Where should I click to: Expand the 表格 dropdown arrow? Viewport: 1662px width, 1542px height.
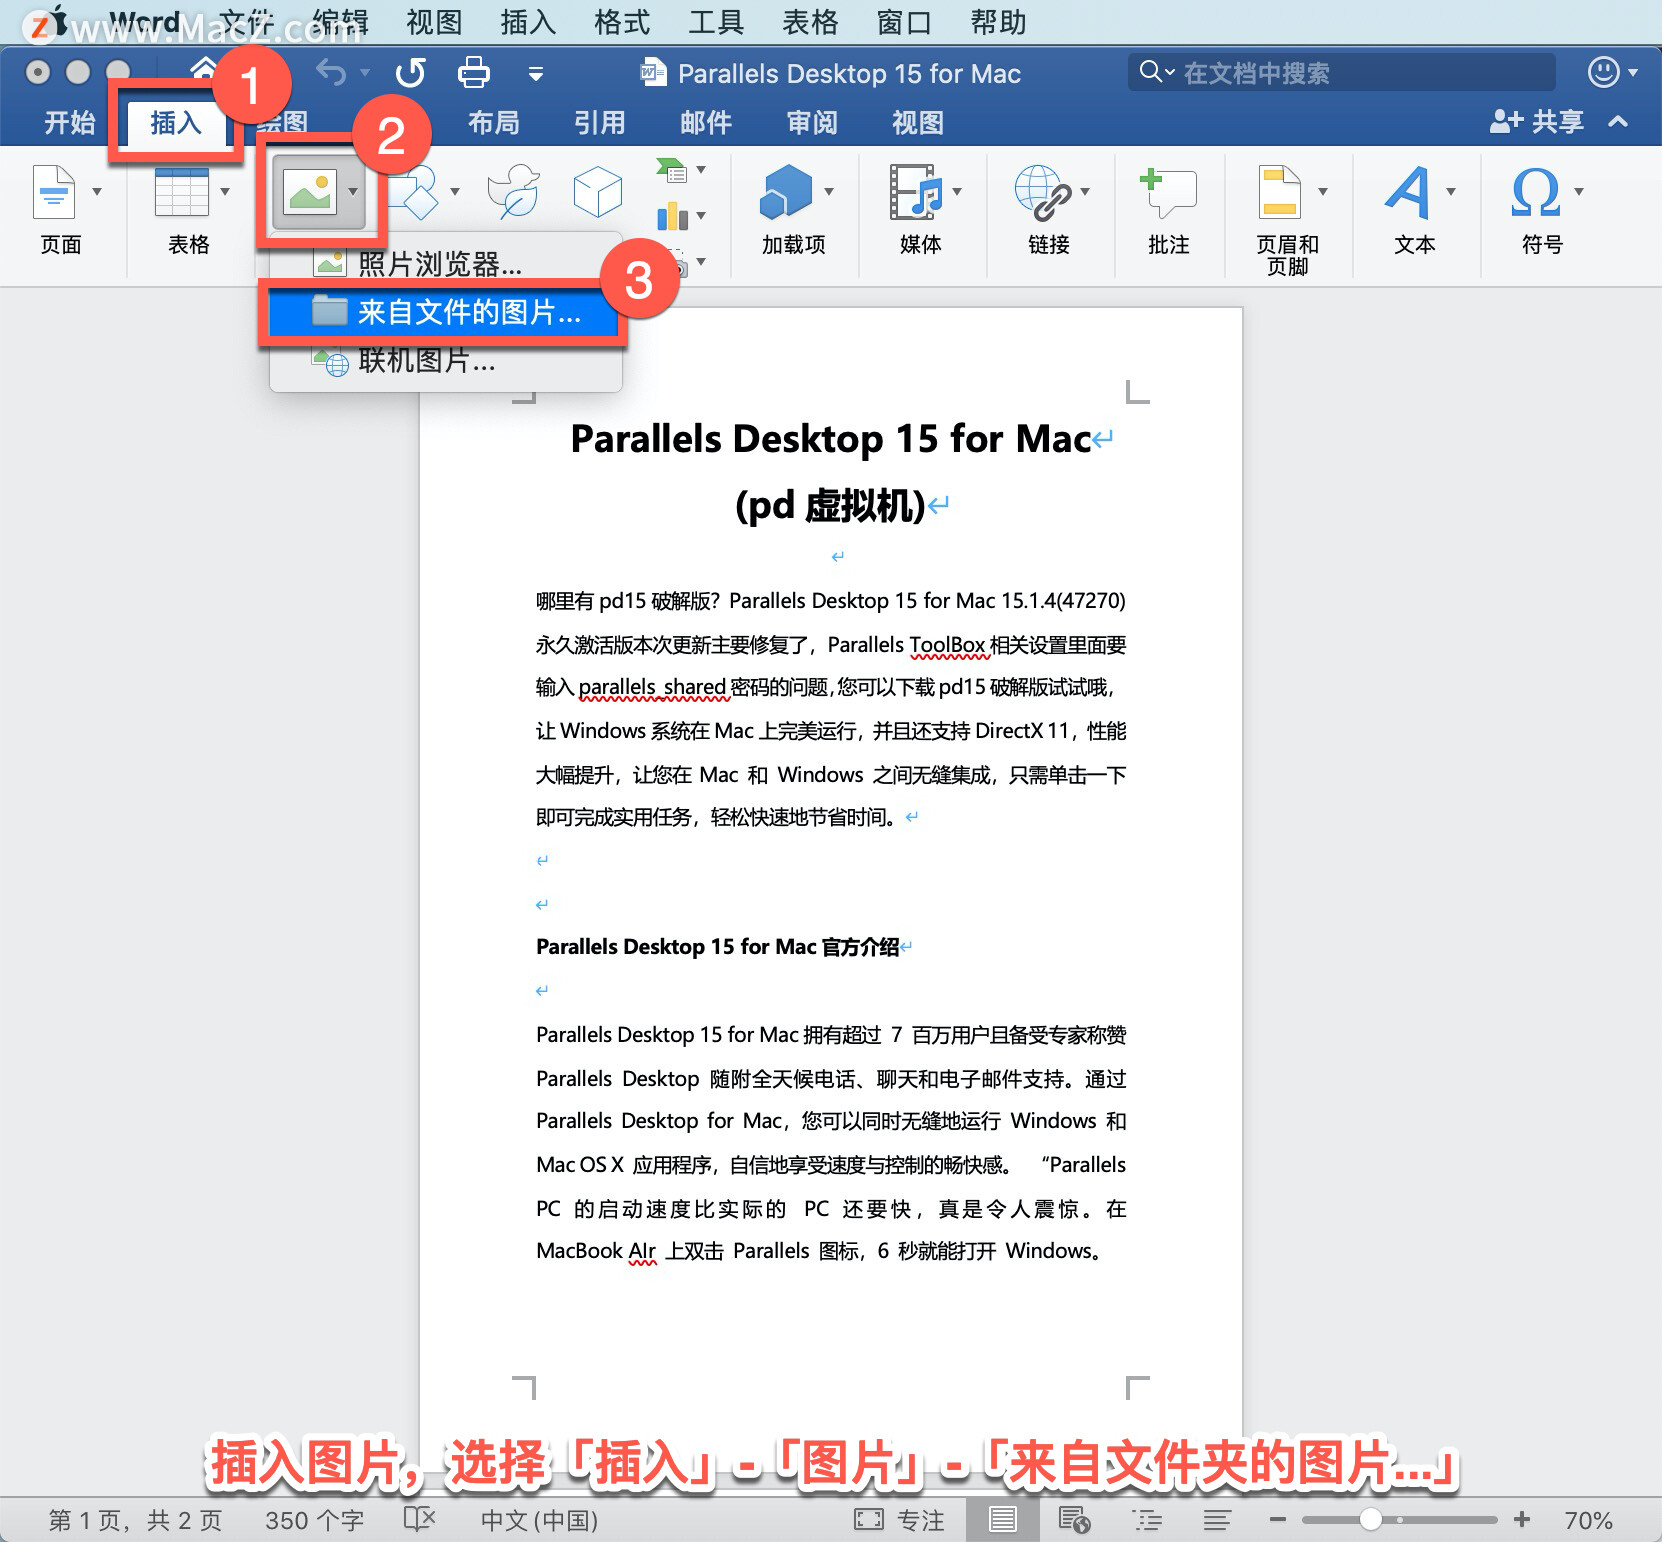(x=225, y=191)
